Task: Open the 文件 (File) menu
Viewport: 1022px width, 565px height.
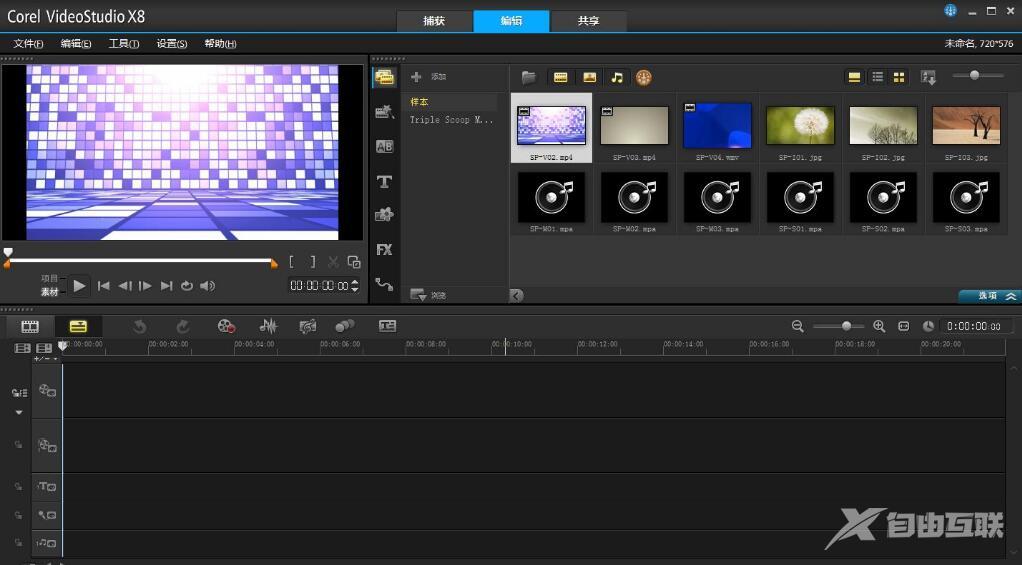Action: click(28, 44)
